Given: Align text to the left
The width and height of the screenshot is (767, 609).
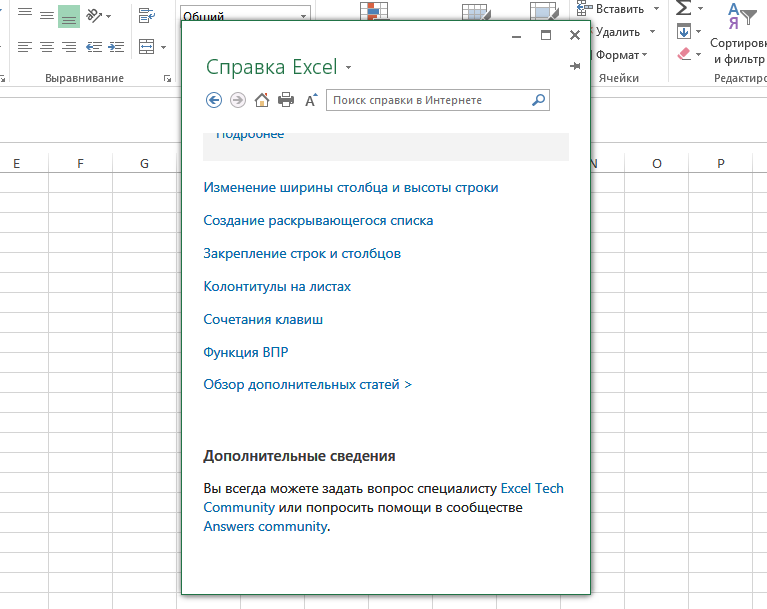Looking at the screenshot, I should tap(25, 47).
